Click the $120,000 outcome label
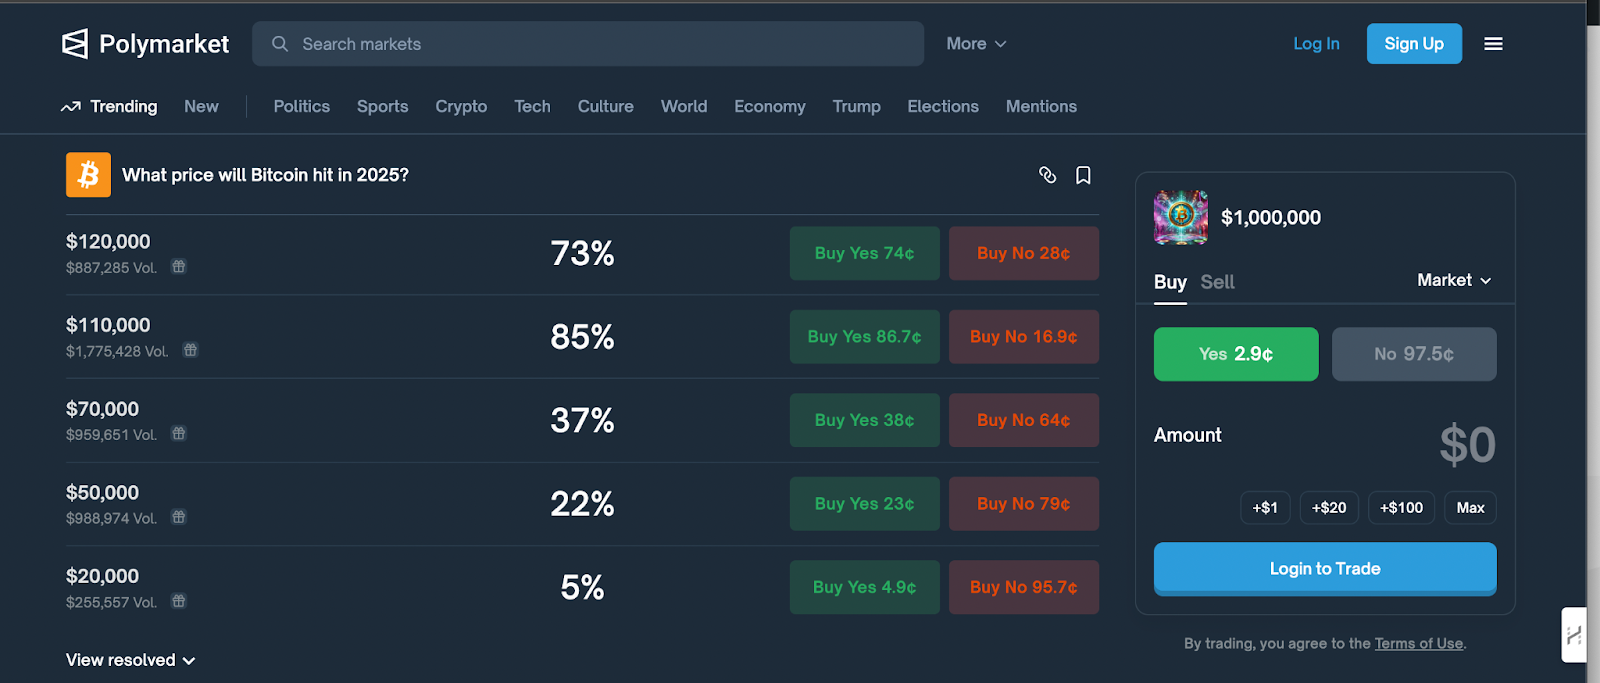 tap(108, 242)
